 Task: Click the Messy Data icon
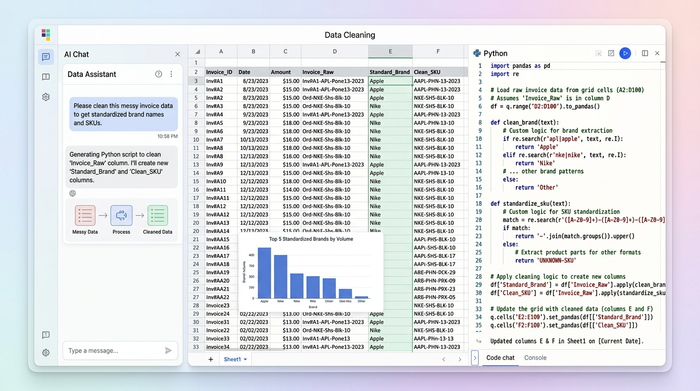pos(85,216)
